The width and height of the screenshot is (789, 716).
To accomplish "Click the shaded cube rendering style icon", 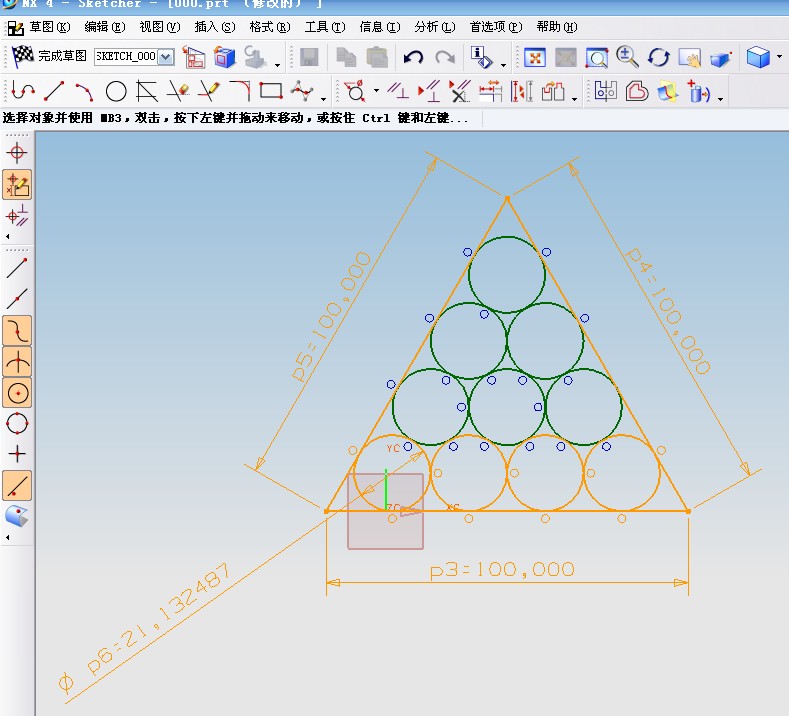I will (x=758, y=57).
